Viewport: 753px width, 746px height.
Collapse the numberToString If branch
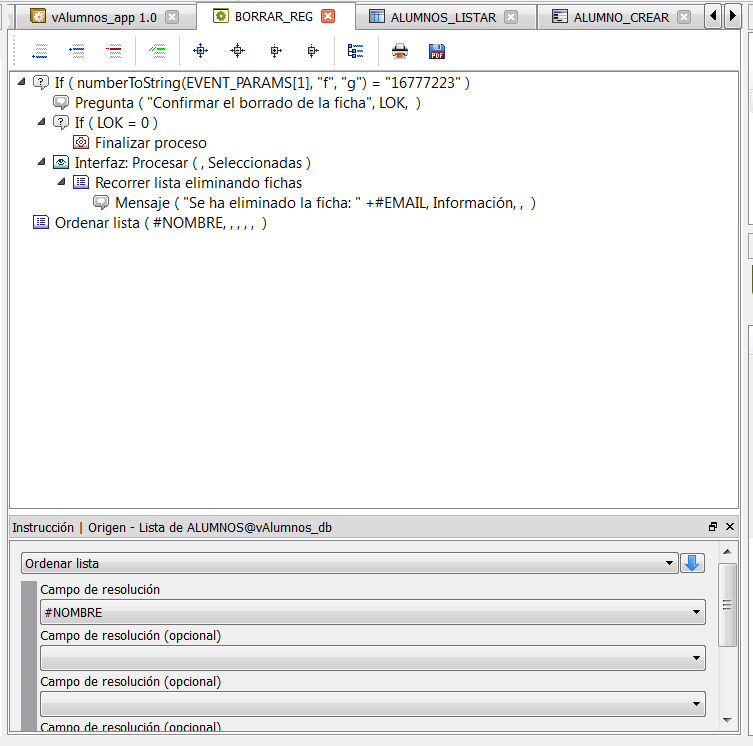click(22, 82)
